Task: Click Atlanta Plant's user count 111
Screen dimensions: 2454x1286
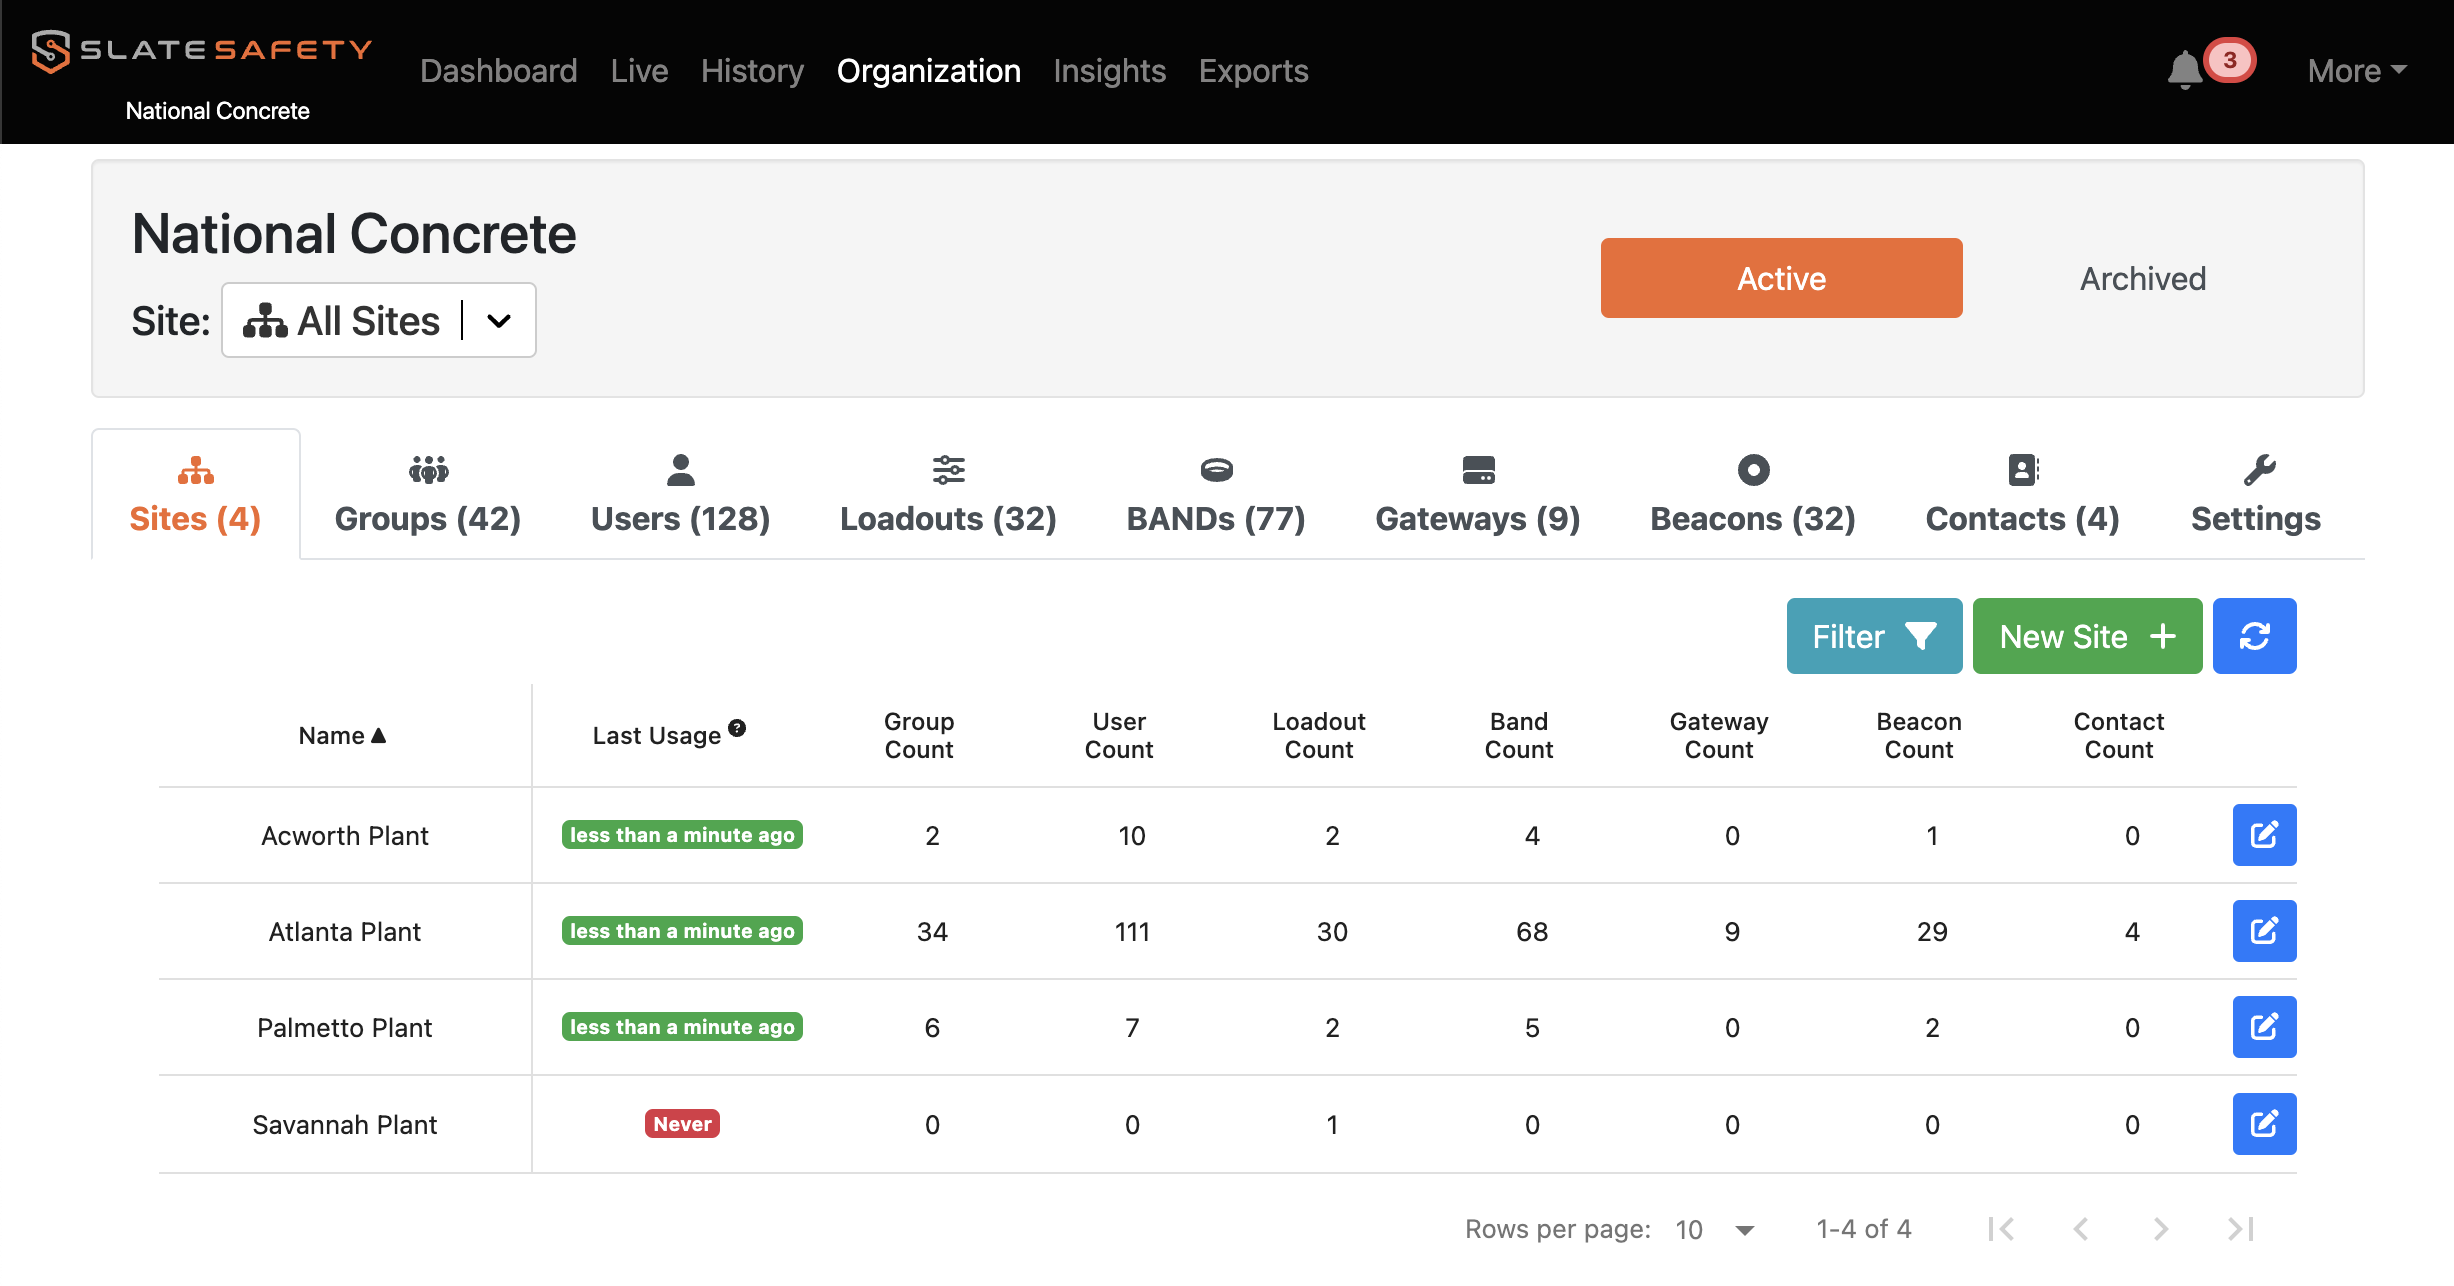Action: click(1132, 931)
